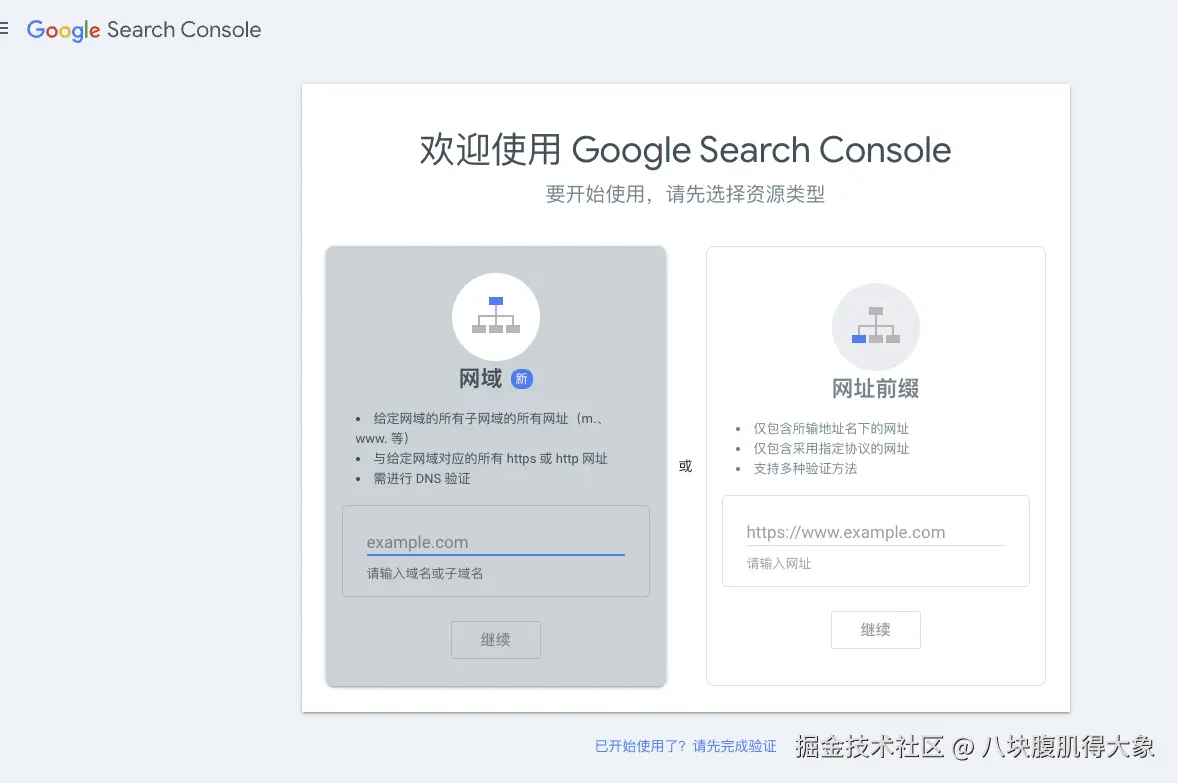Select the 网域 card heading
This screenshot has height=783, width=1178.
pyautogui.click(x=480, y=379)
